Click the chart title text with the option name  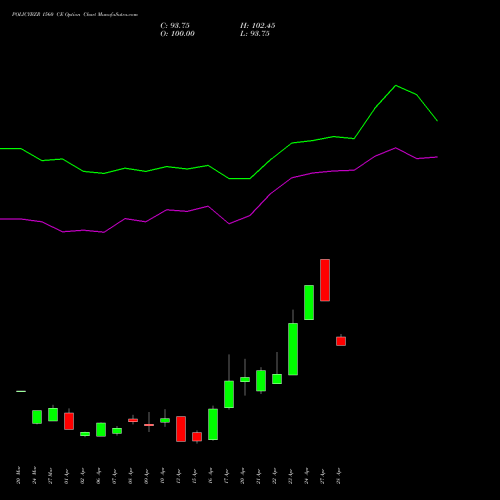click(x=75, y=15)
